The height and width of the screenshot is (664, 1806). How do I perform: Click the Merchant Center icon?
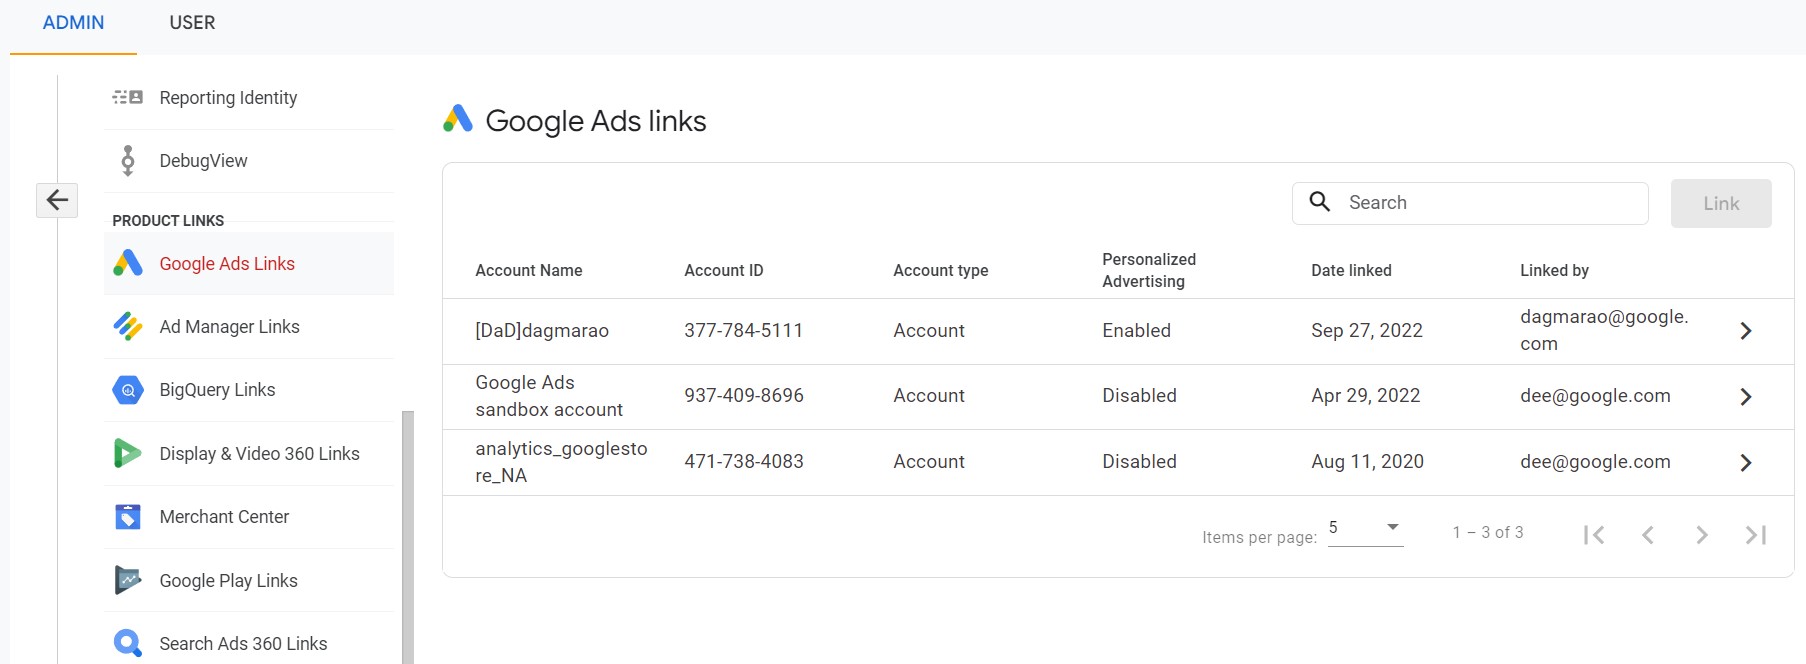pos(127,517)
